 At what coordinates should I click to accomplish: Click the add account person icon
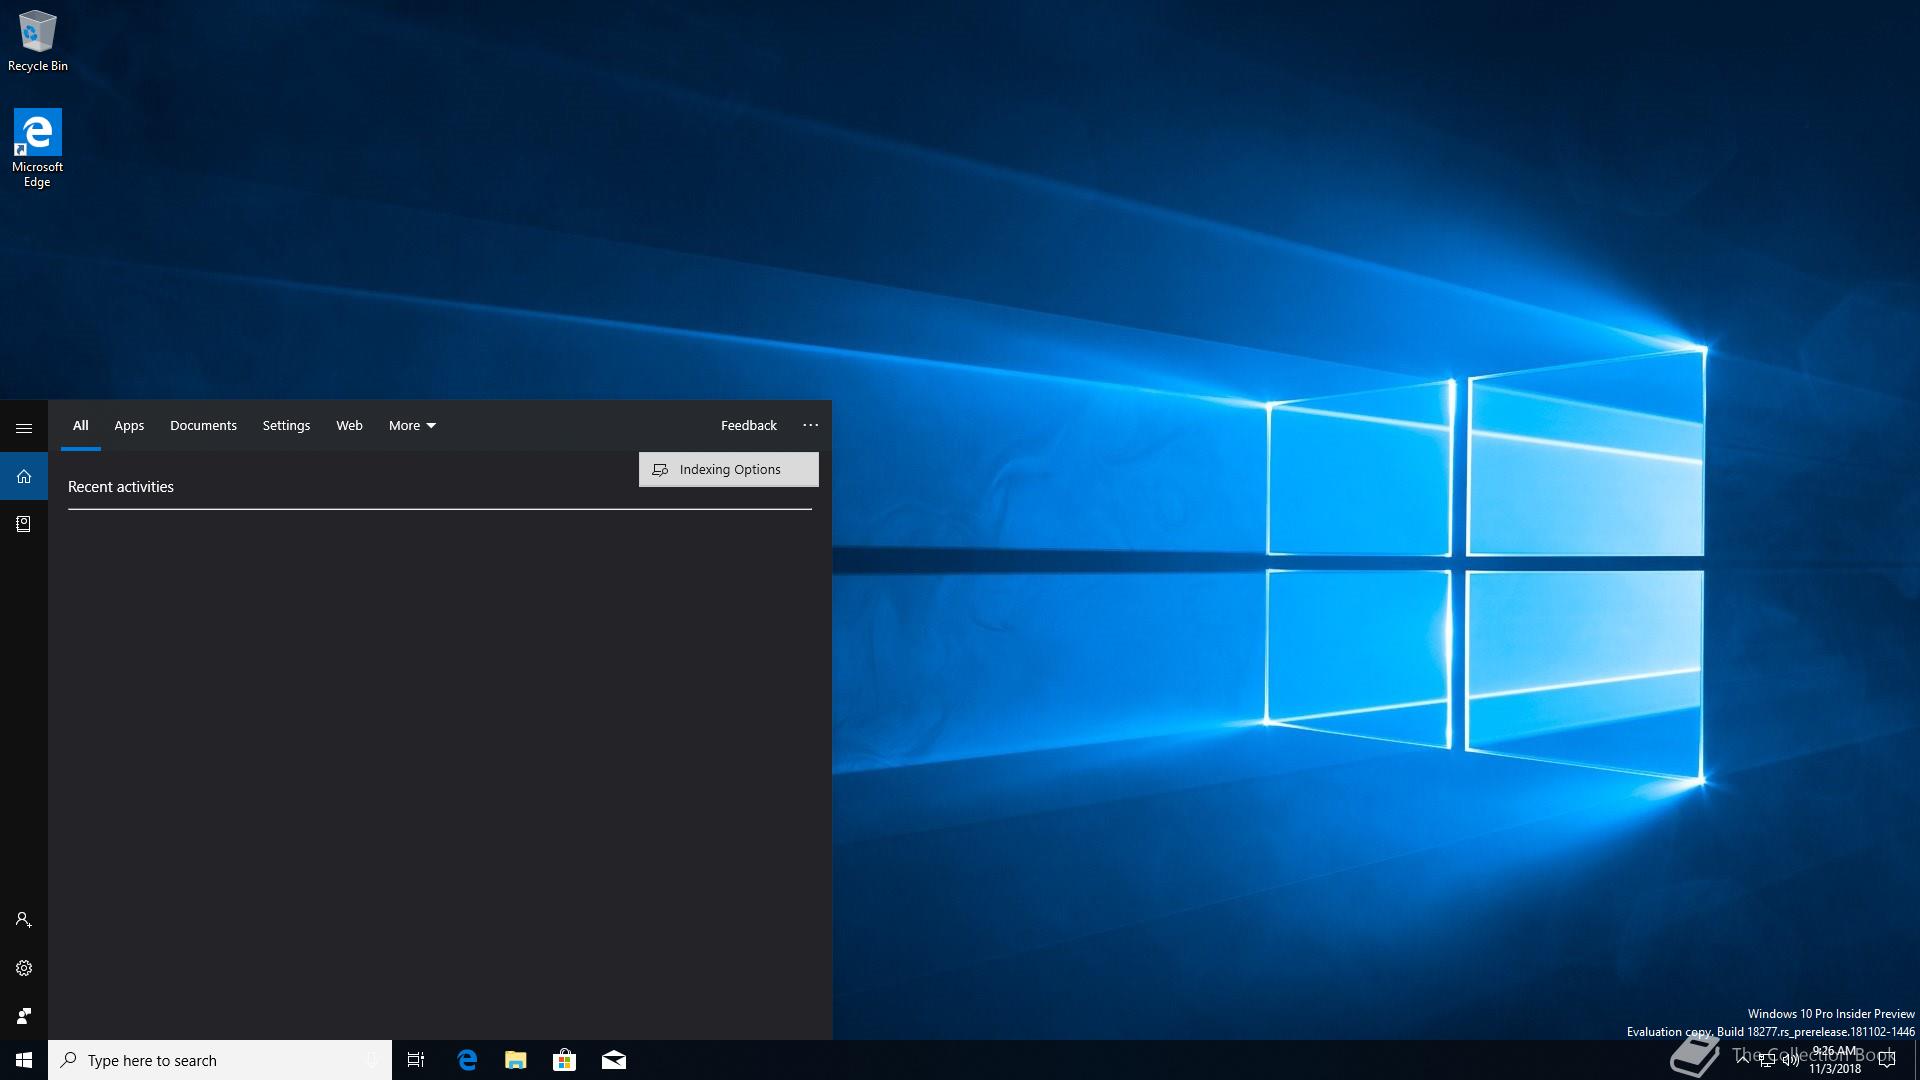point(24,920)
